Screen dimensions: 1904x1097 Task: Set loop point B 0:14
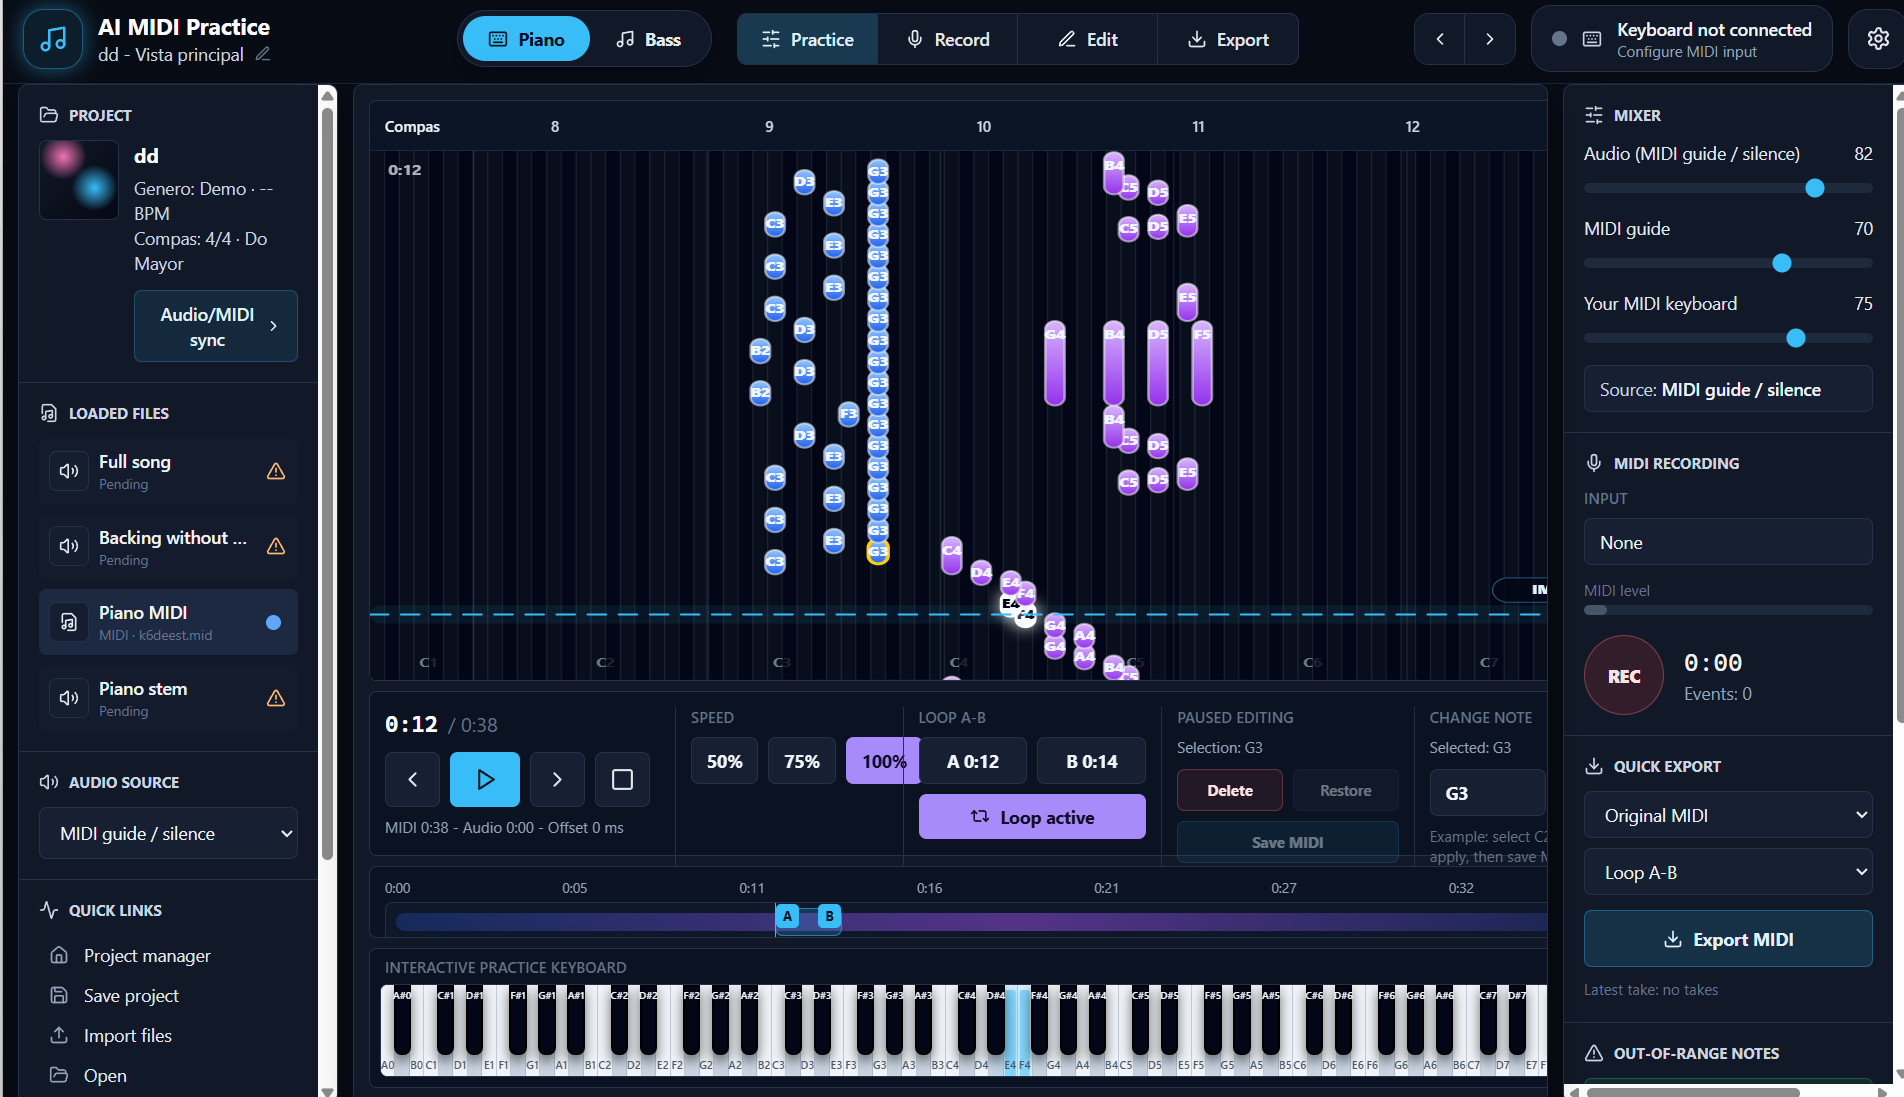1091,761
